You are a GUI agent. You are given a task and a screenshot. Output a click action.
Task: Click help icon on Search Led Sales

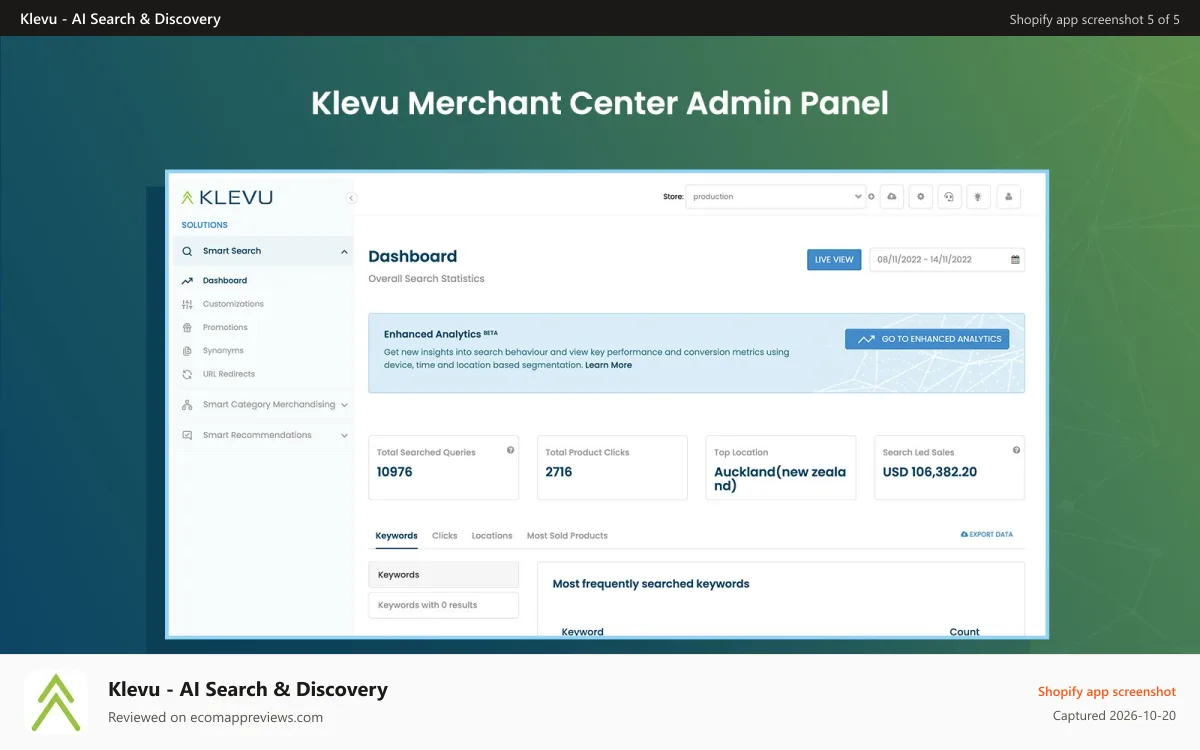(x=1017, y=451)
